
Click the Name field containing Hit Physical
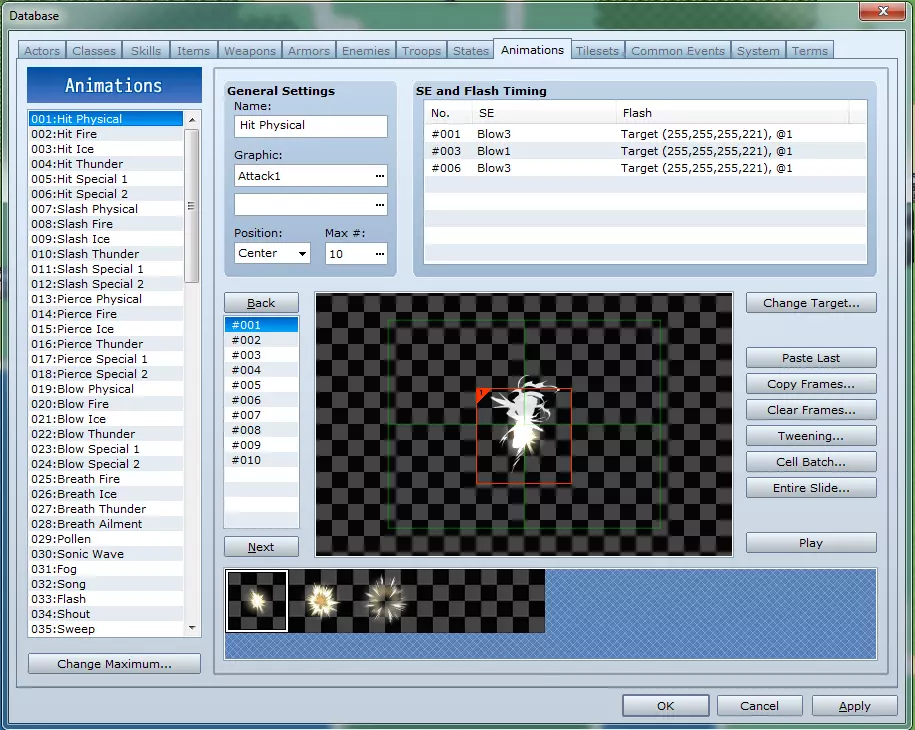coord(310,126)
